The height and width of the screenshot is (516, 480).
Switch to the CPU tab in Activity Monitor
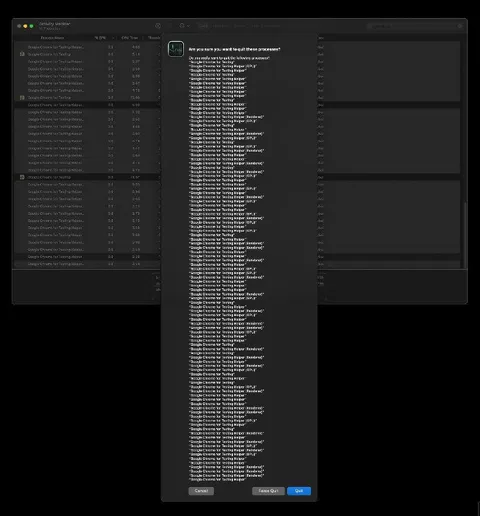click(203, 26)
